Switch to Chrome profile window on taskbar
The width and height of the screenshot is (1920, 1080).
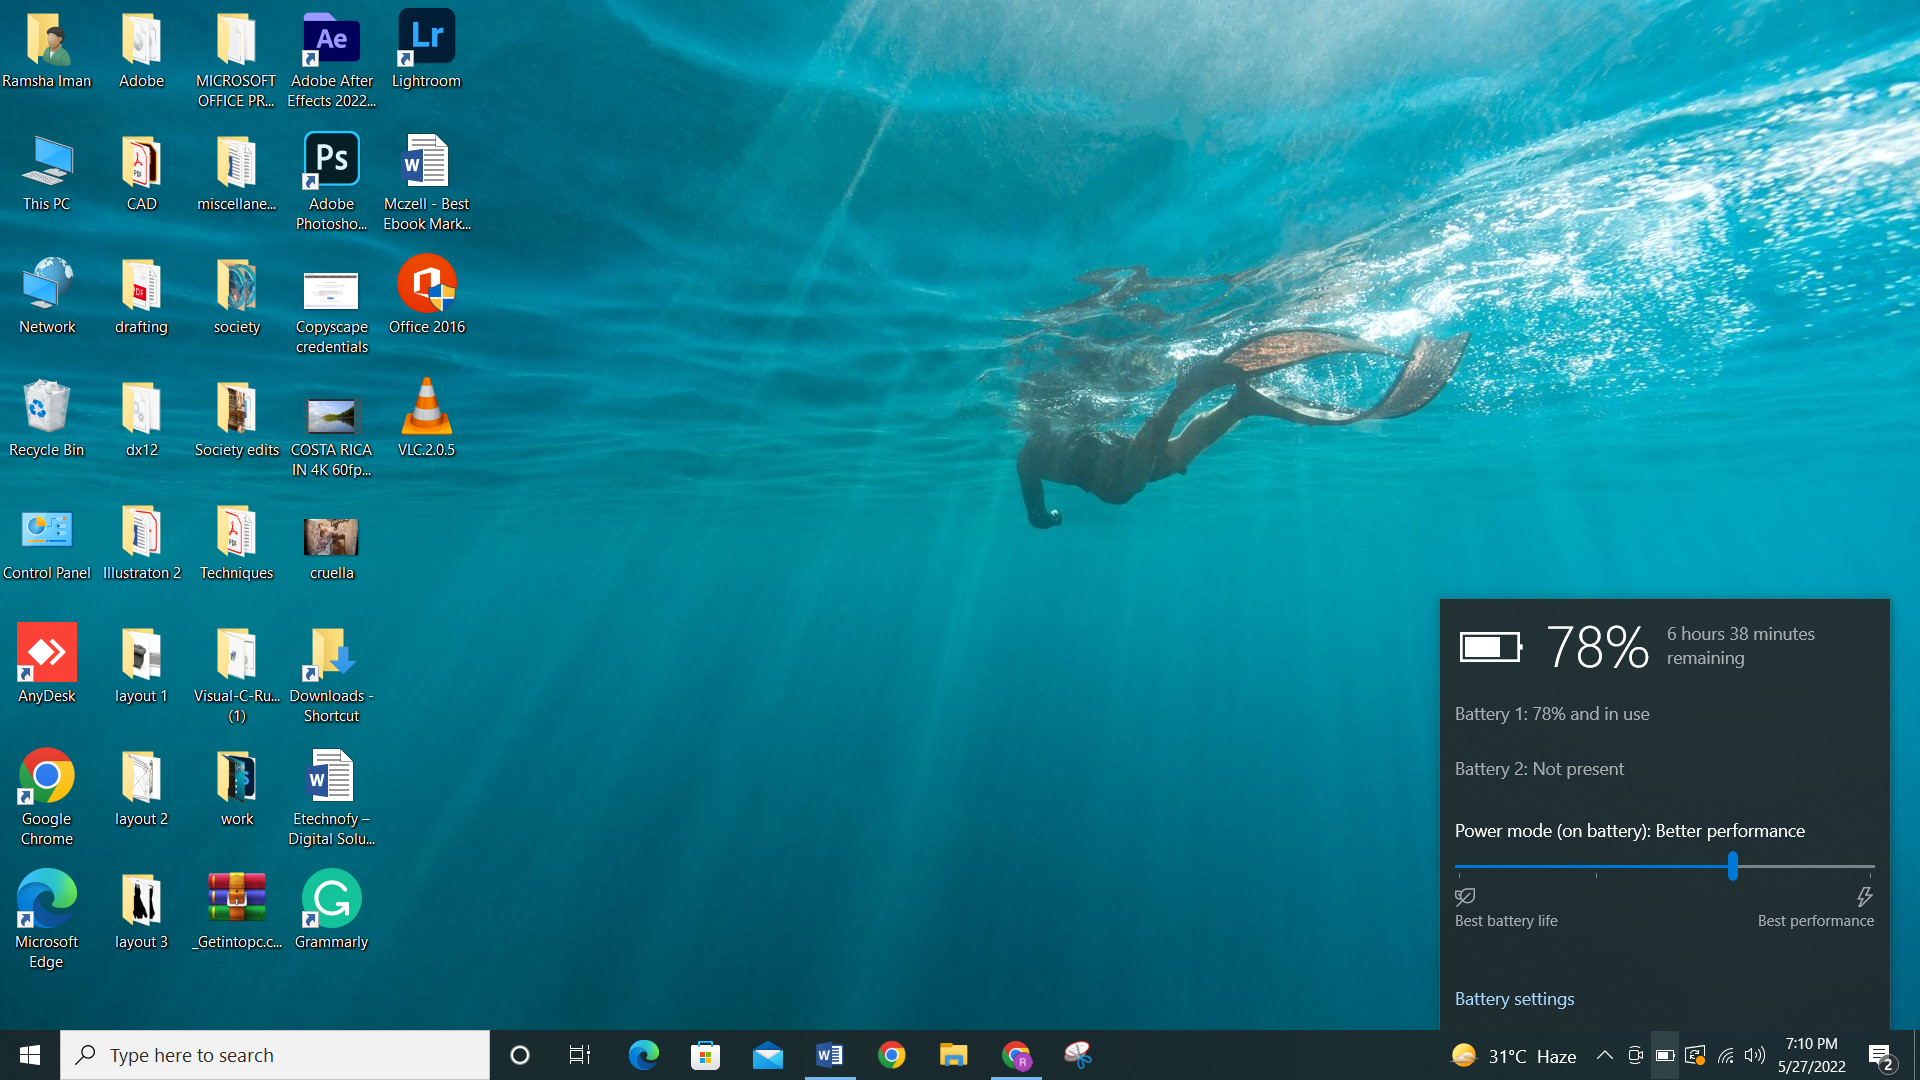[1016, 1055]
